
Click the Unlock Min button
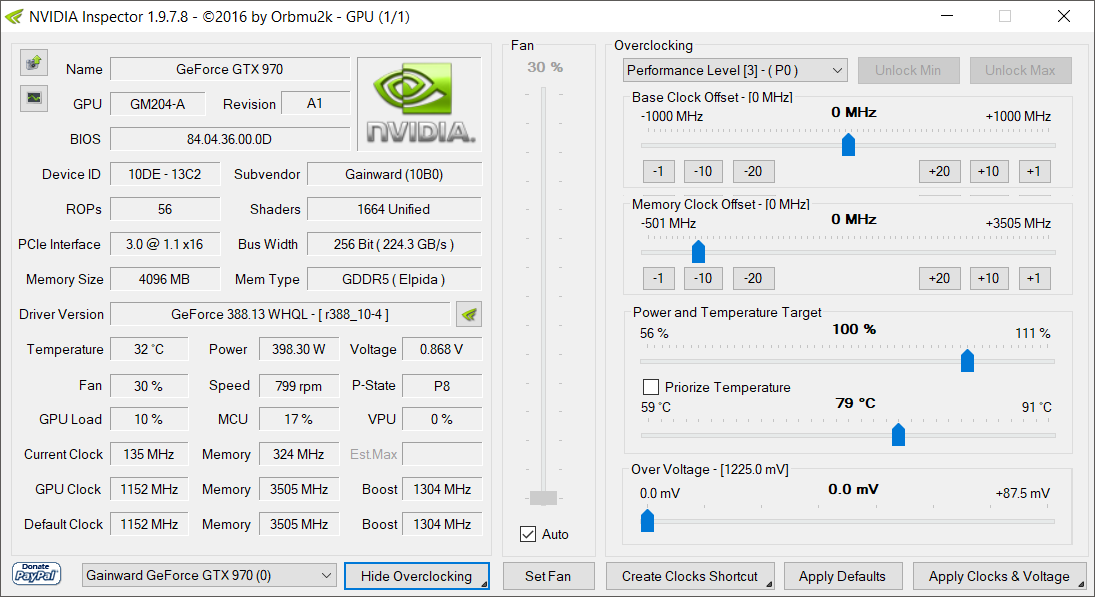click(x=908, y=71)
